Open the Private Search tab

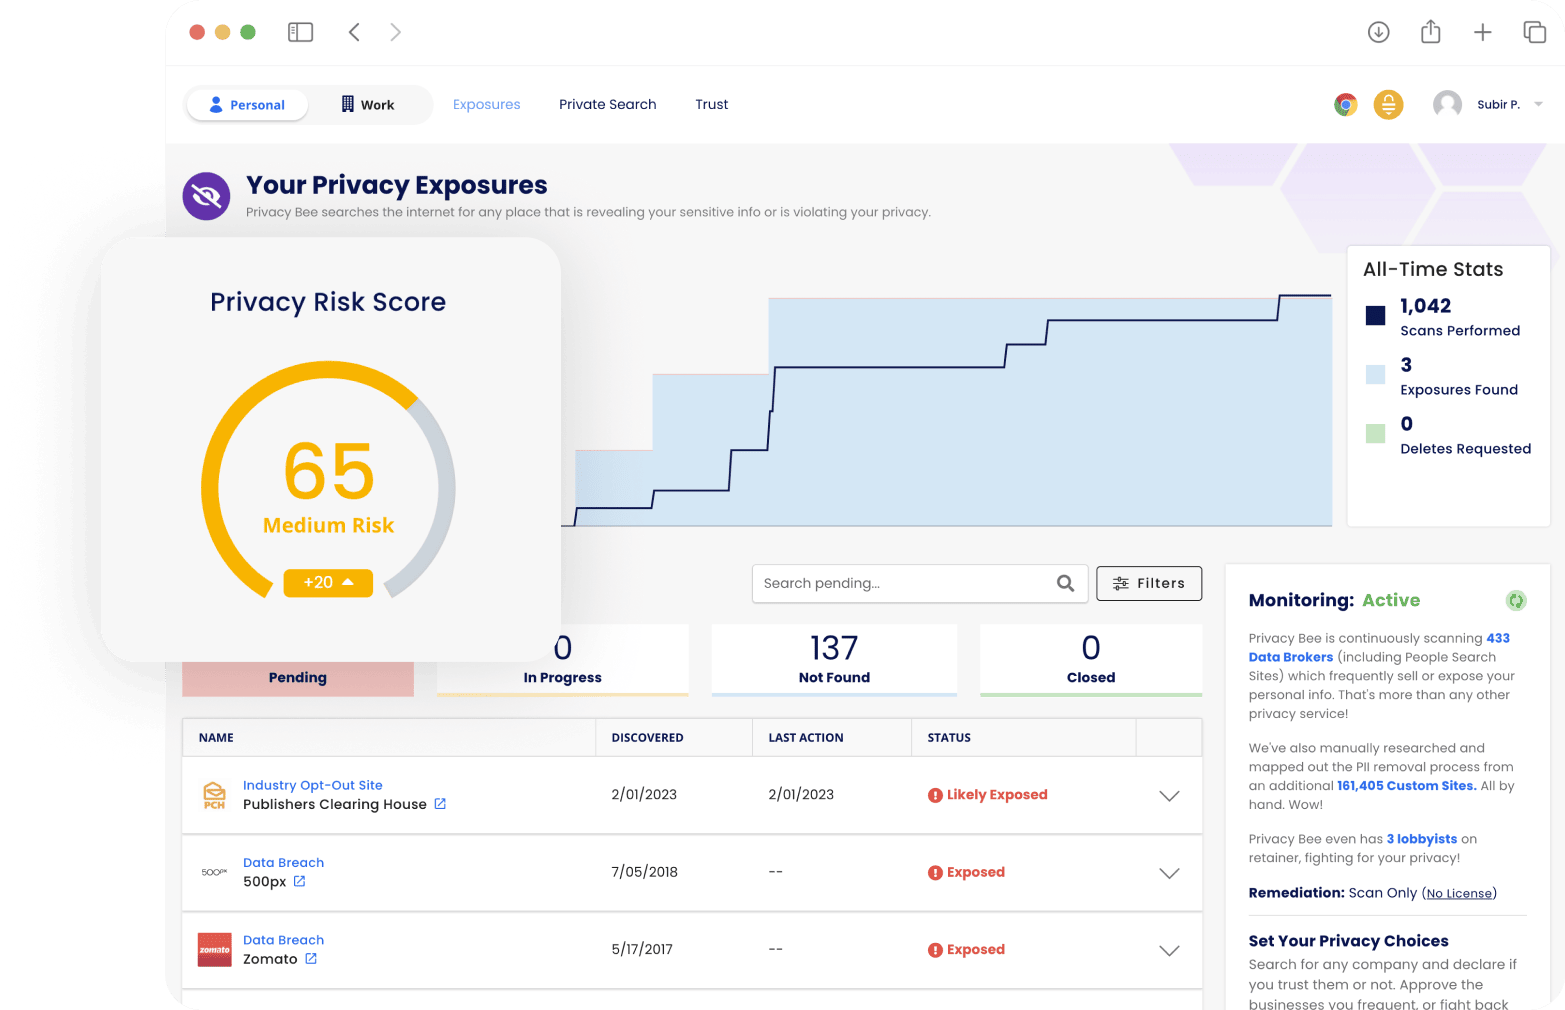(x=608, y=104)
